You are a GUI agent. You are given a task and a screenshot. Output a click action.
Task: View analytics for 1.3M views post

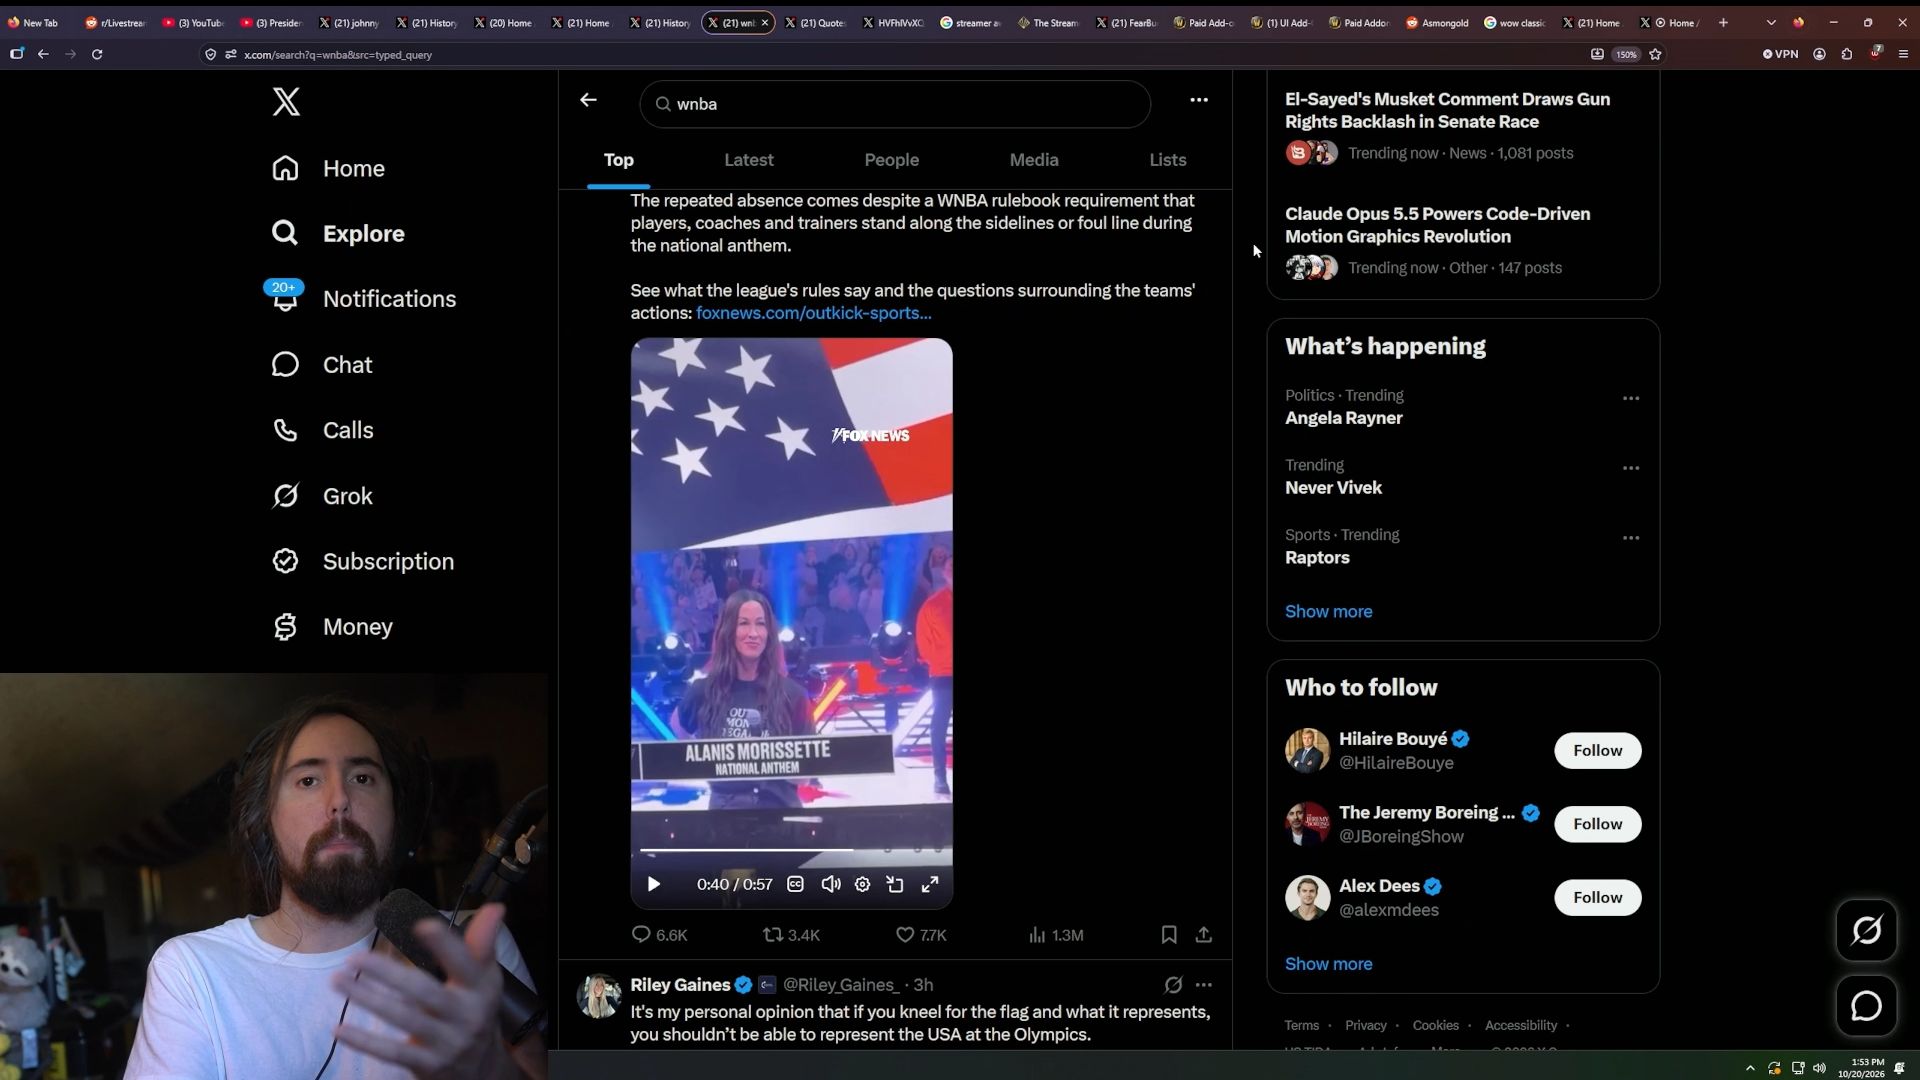1056,935
